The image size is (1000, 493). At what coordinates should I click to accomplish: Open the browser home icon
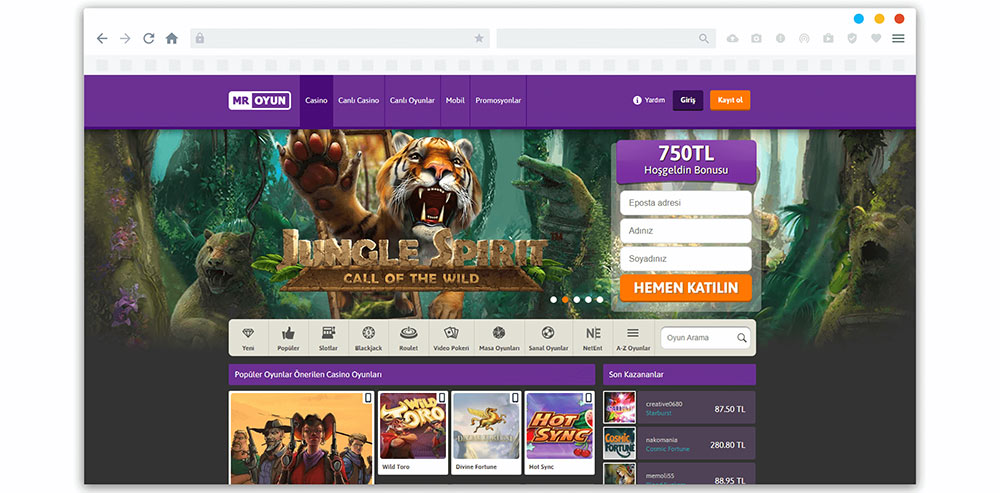(172, 38)
